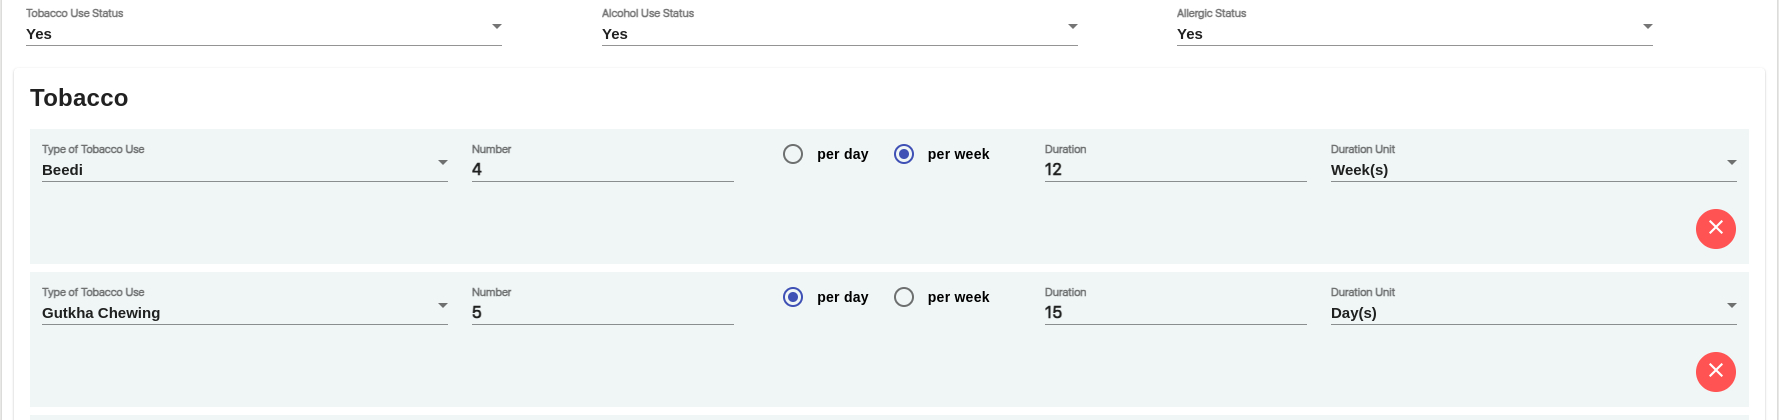Expand the Allergic Status dropdown

coord(1415,27)
